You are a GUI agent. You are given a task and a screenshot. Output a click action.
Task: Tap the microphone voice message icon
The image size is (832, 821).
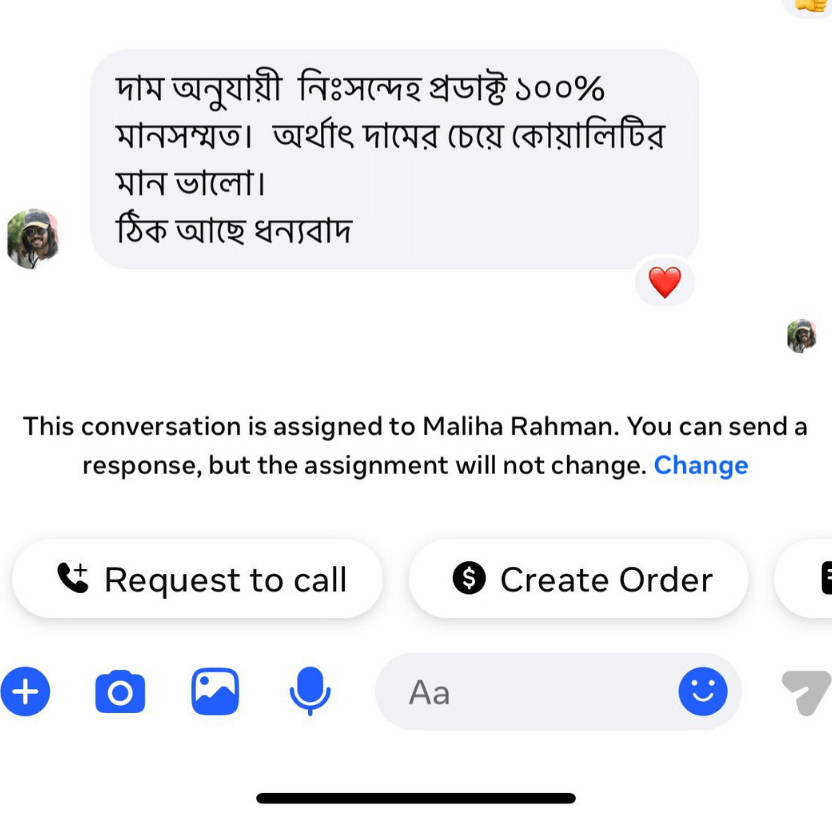[x=310, y=691]
